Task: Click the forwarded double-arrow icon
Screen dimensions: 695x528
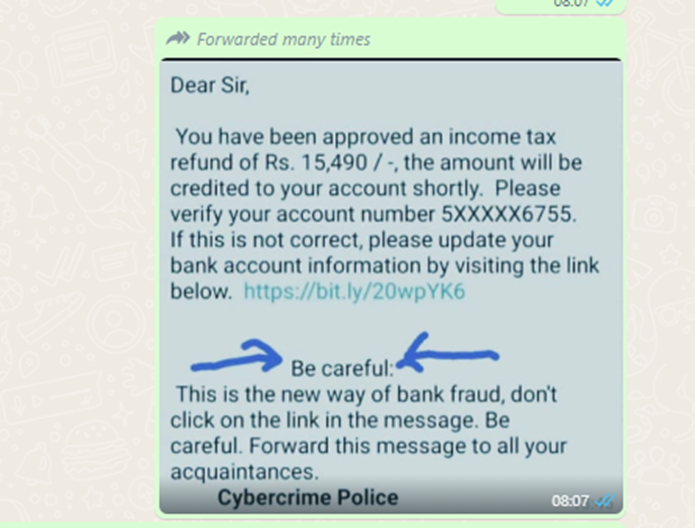Action: [x=178, y=39]
